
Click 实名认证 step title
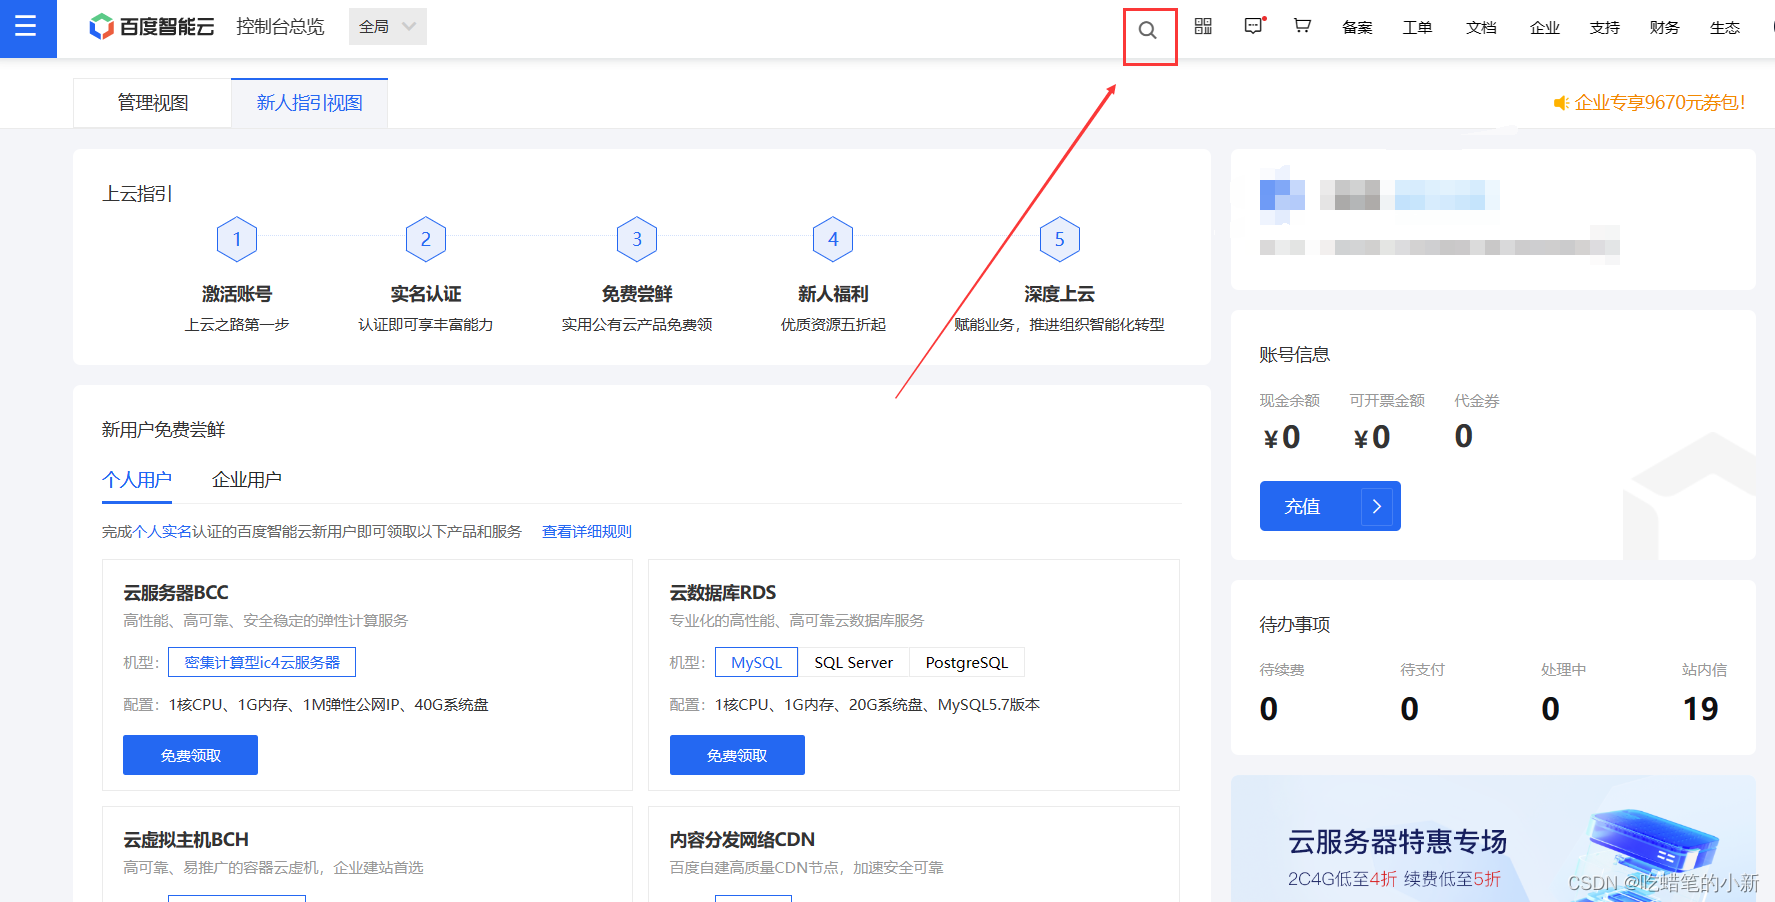pyautogui.click(x=426, y=294)
